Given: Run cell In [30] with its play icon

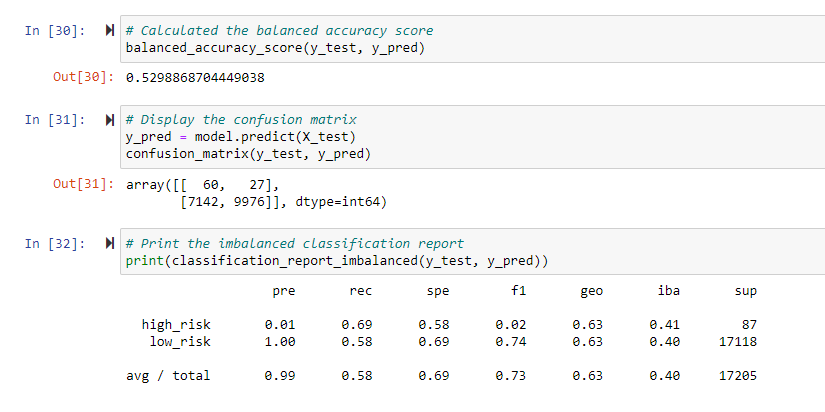Looking at the screenshot, I should [109, 31].
